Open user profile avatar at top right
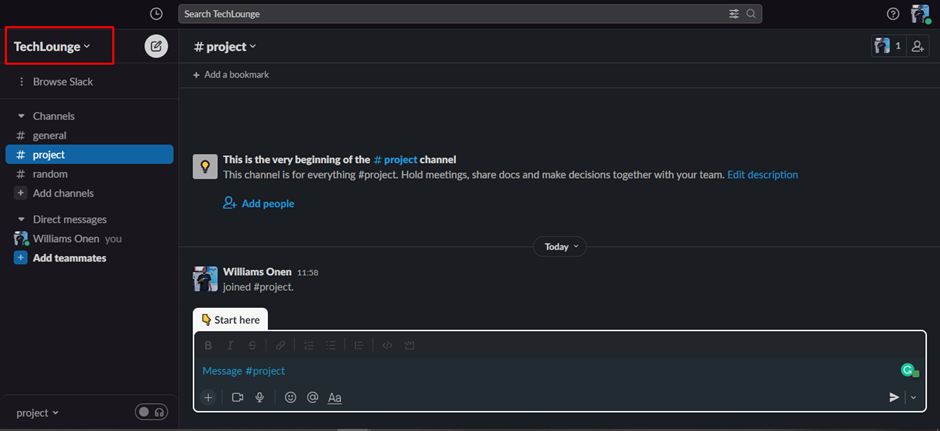The height and width of the screenshot is (431, 940). coord(920,14)
